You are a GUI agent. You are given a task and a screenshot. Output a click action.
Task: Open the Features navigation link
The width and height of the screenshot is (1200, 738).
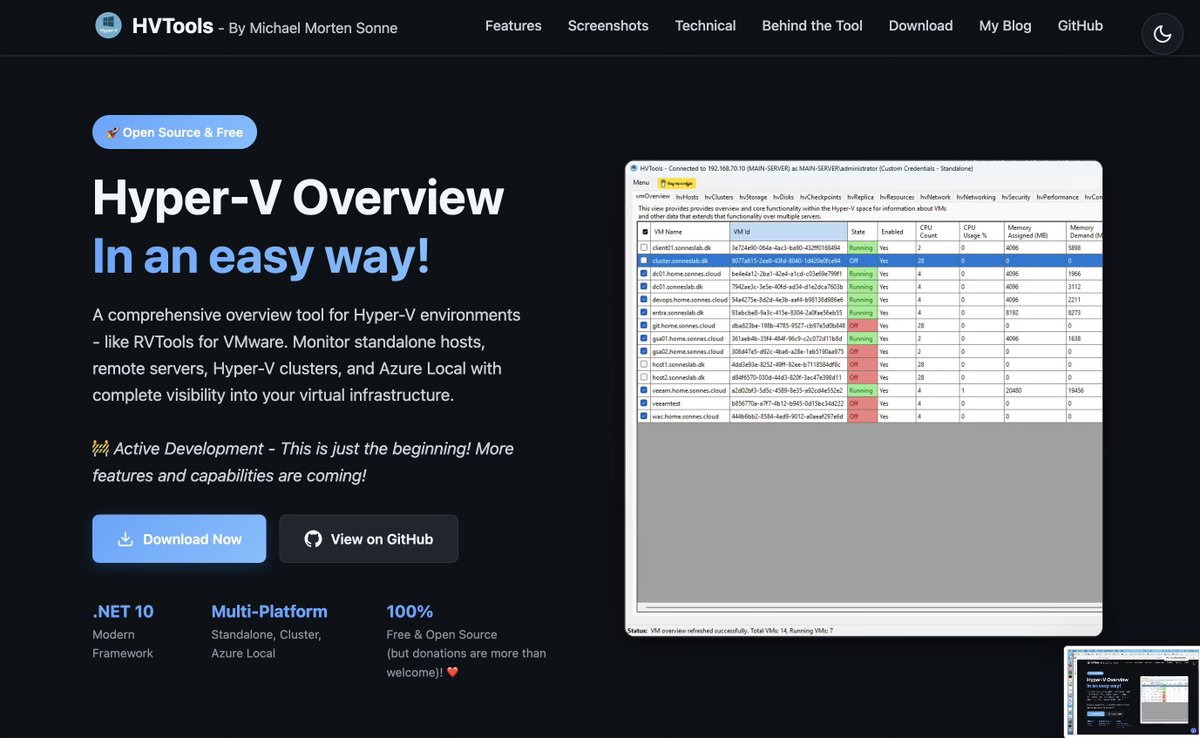pyautogui.click(x=513, y=26)
